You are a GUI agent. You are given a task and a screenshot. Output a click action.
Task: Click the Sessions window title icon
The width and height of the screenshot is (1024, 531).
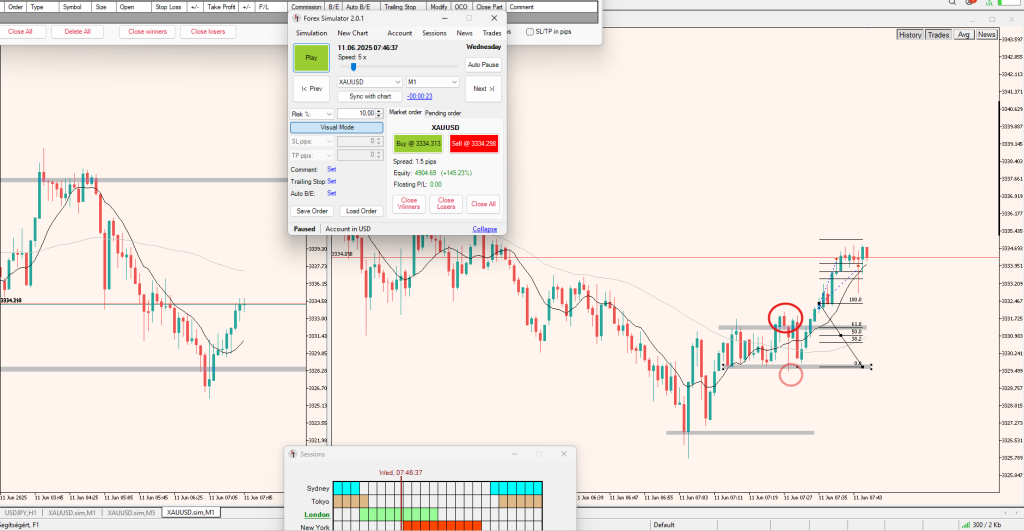[293, 454]
